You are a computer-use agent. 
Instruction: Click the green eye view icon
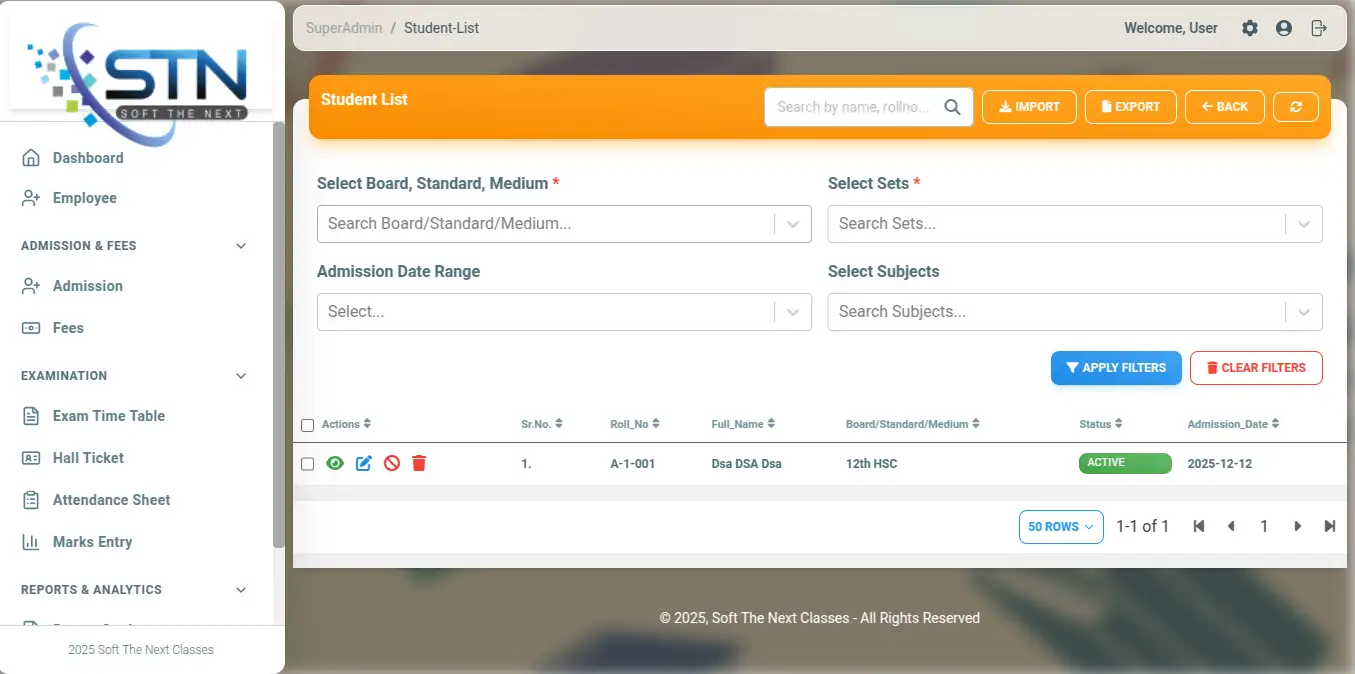click(335, 463)
